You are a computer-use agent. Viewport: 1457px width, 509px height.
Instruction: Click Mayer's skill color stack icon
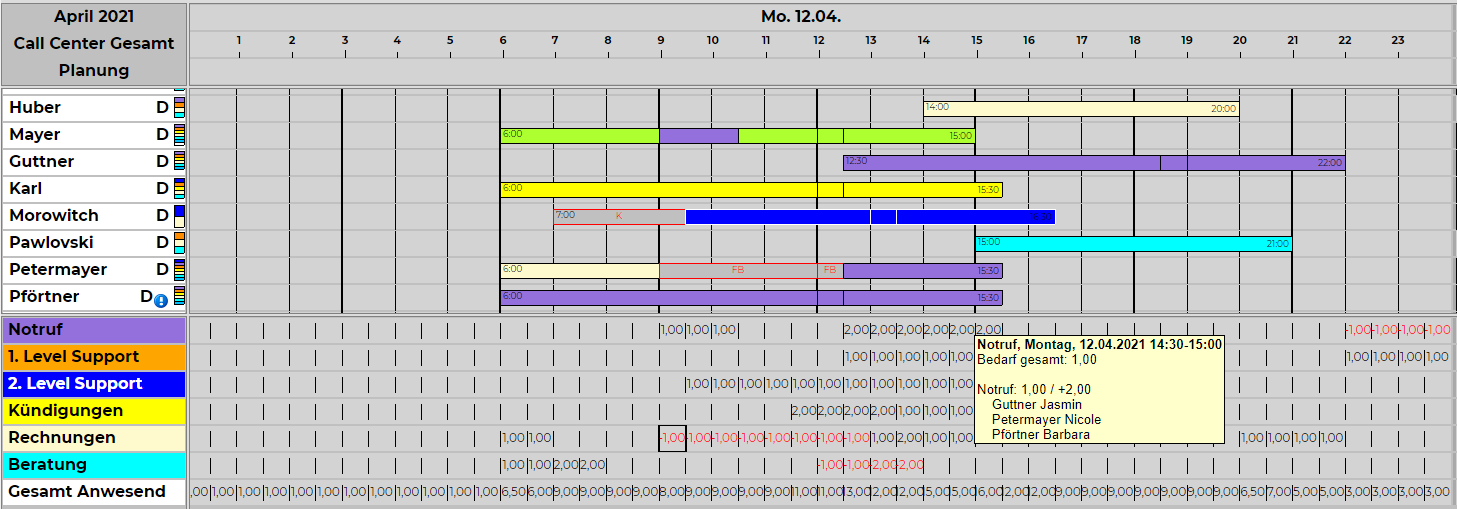tap(179, 135)
